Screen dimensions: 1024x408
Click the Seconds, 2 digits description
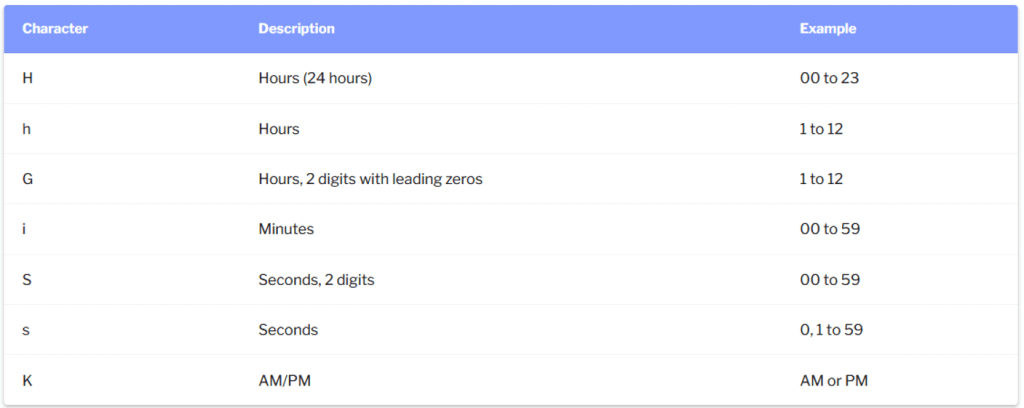316,280
